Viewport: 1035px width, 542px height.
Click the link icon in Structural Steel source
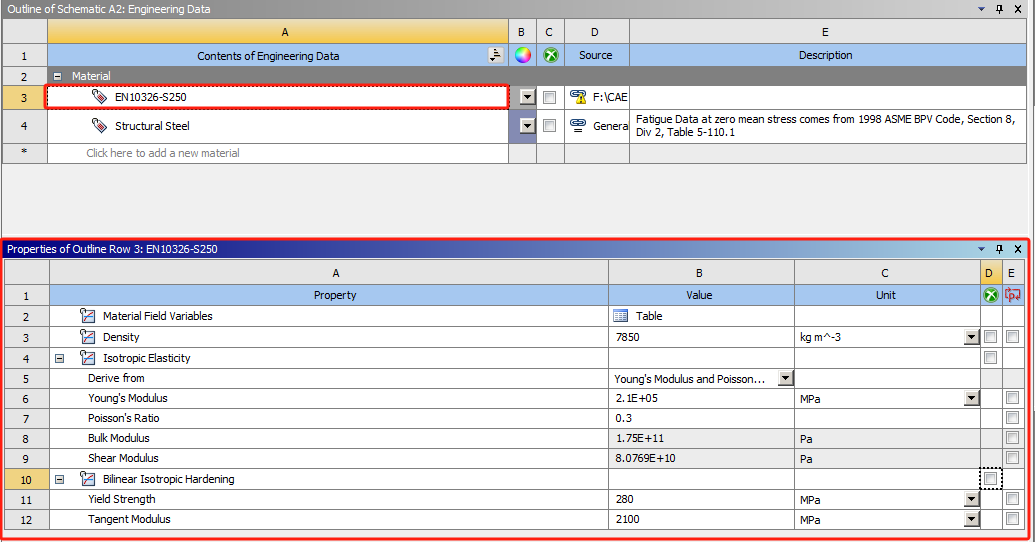tap(578, 125)
